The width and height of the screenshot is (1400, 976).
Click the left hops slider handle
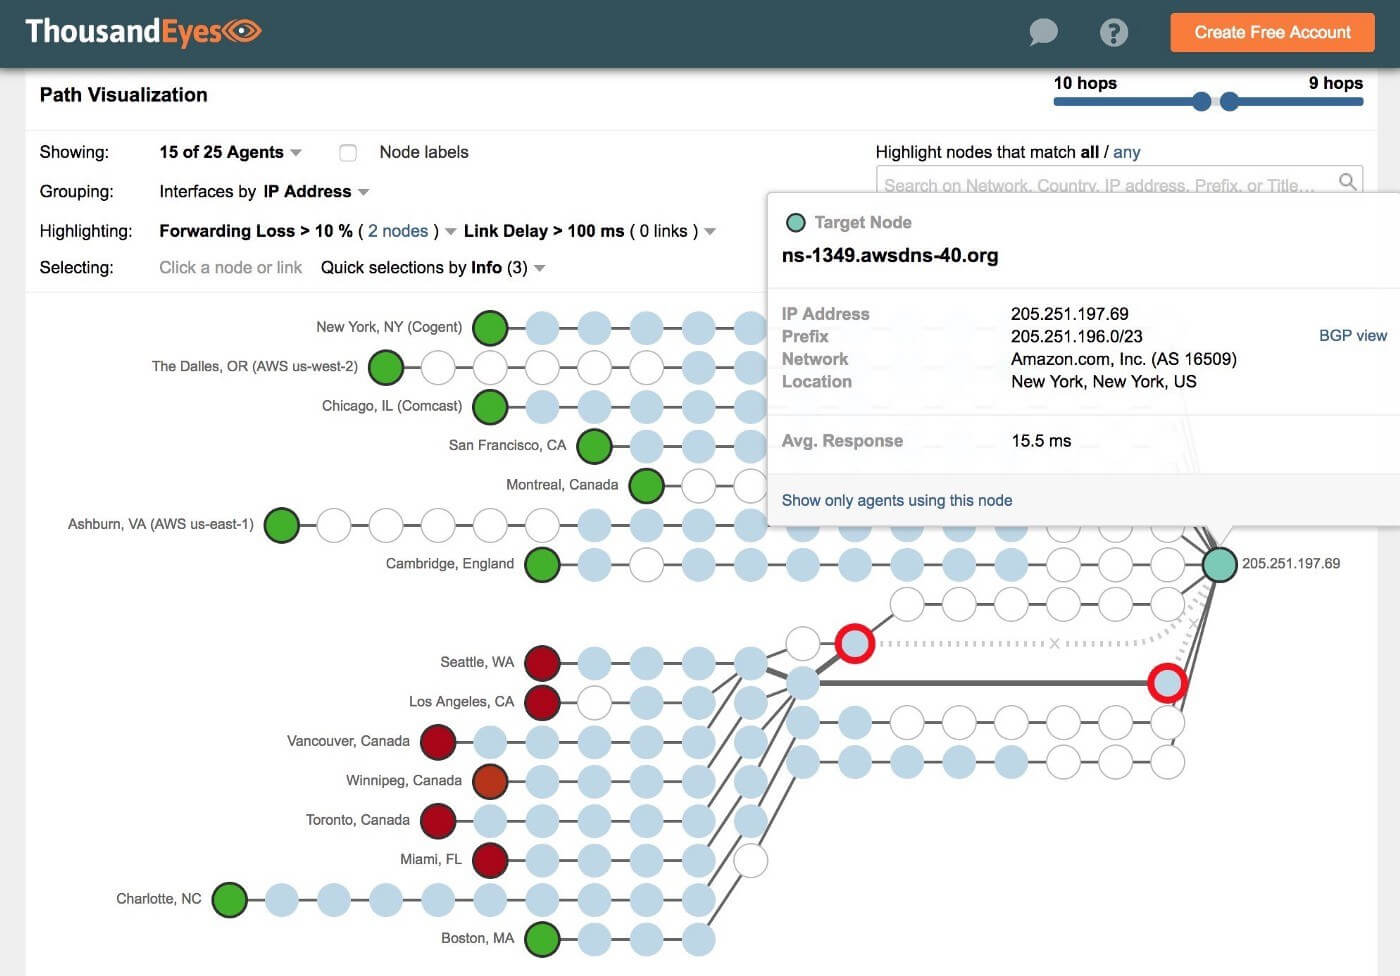pyautogui.click(x=1202, y=101)
